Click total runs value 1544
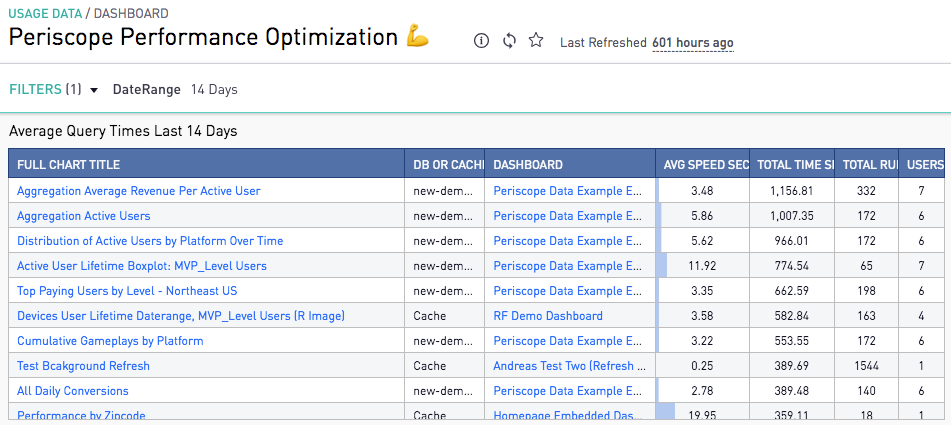 pyautogui.click(x=867, y=366)
